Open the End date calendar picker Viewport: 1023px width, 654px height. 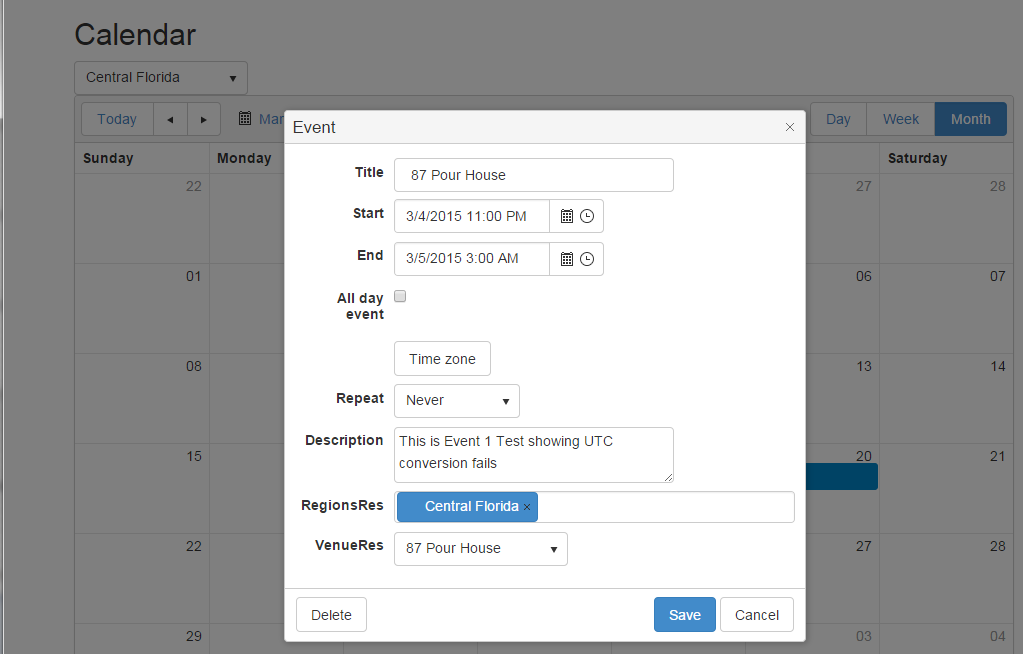click(x=566, y=258)
